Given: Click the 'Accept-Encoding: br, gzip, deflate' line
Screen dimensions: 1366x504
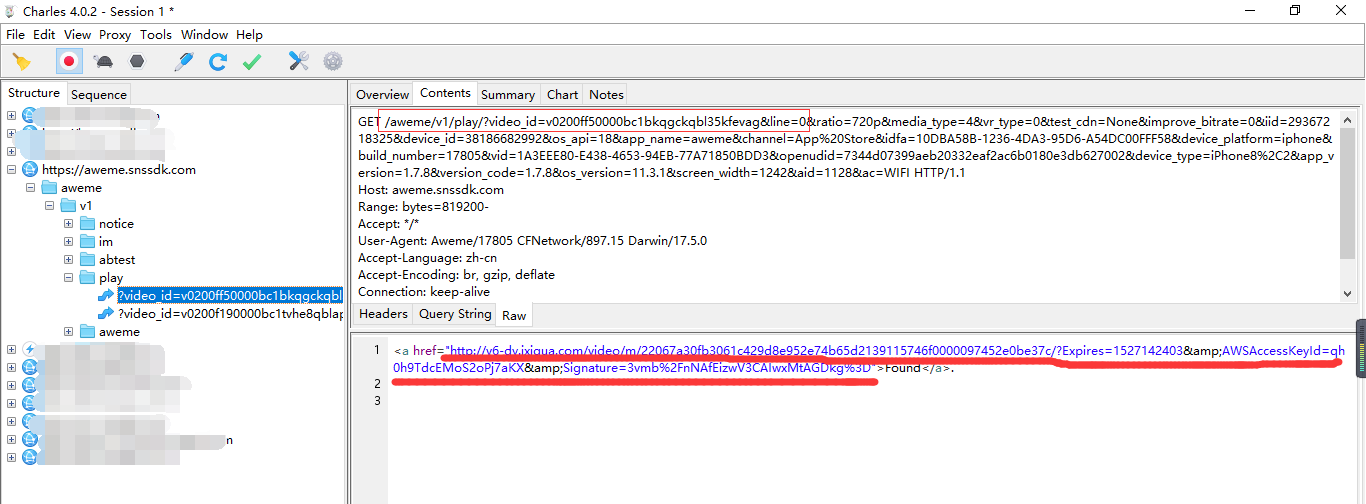Looking at the screenshot, I should tap(456, 274).
